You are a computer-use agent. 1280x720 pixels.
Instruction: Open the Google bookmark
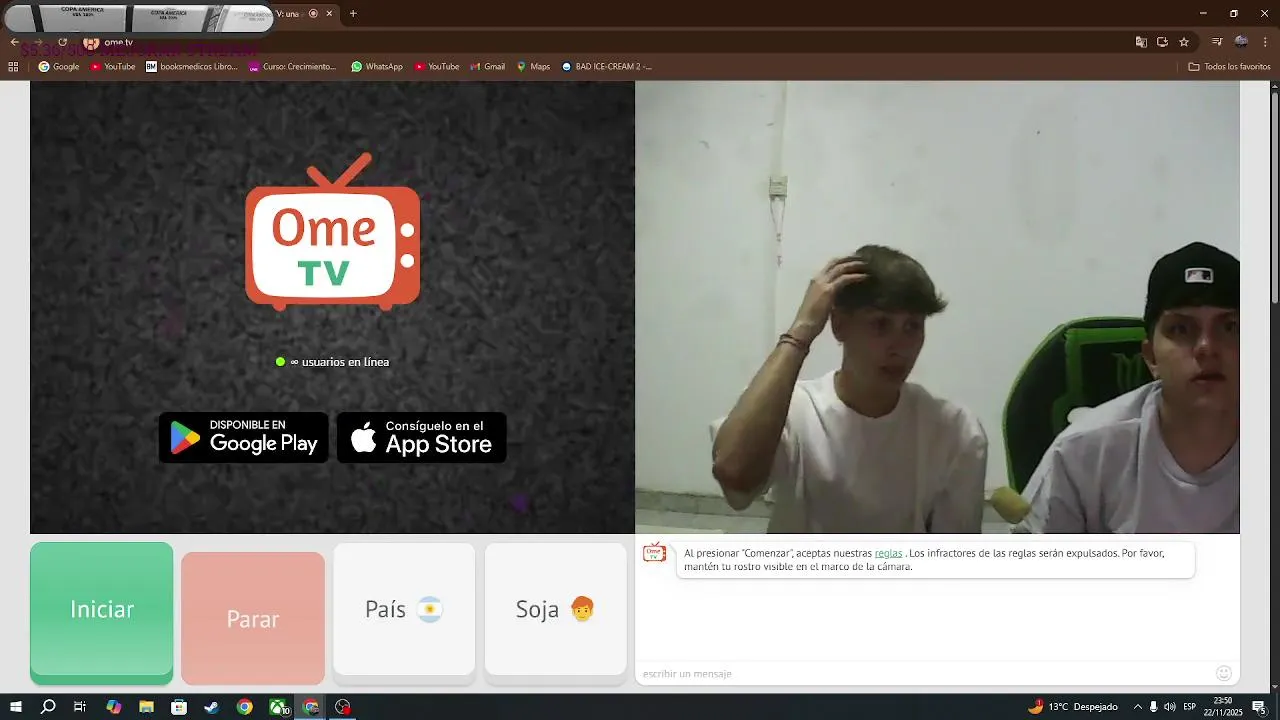[58, 67]
